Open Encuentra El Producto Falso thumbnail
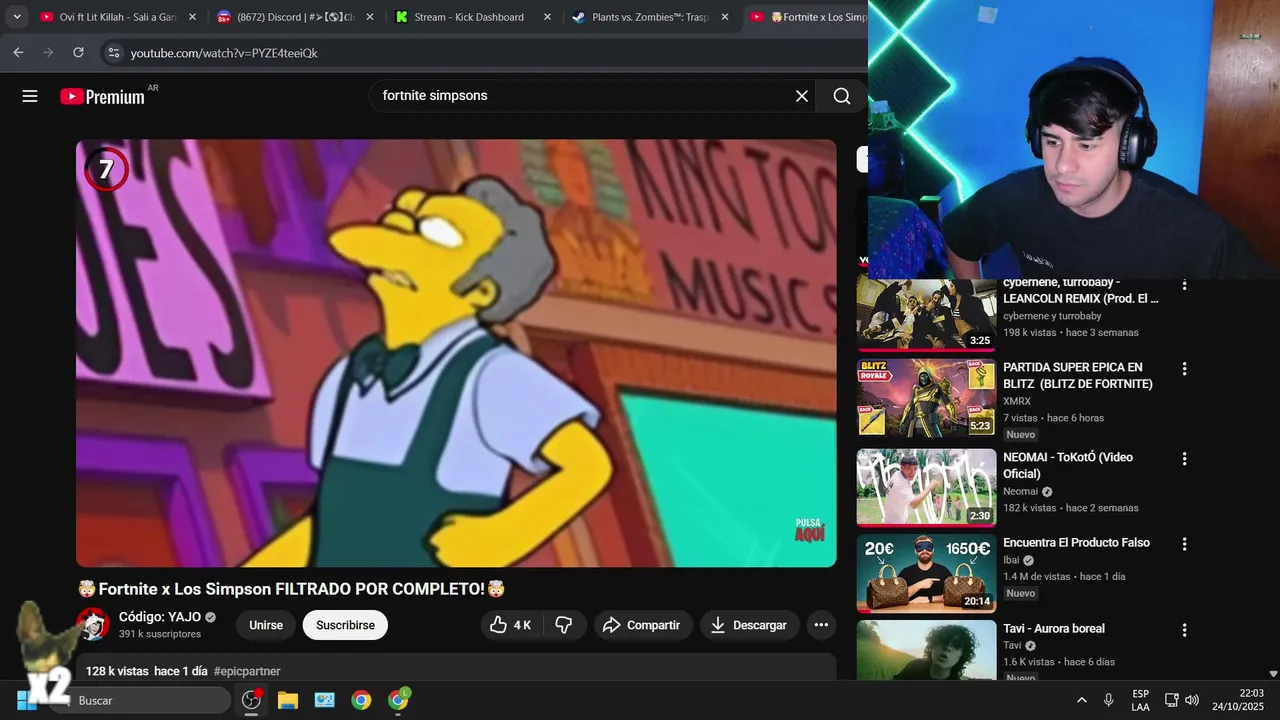 click(x=926, y=573)
